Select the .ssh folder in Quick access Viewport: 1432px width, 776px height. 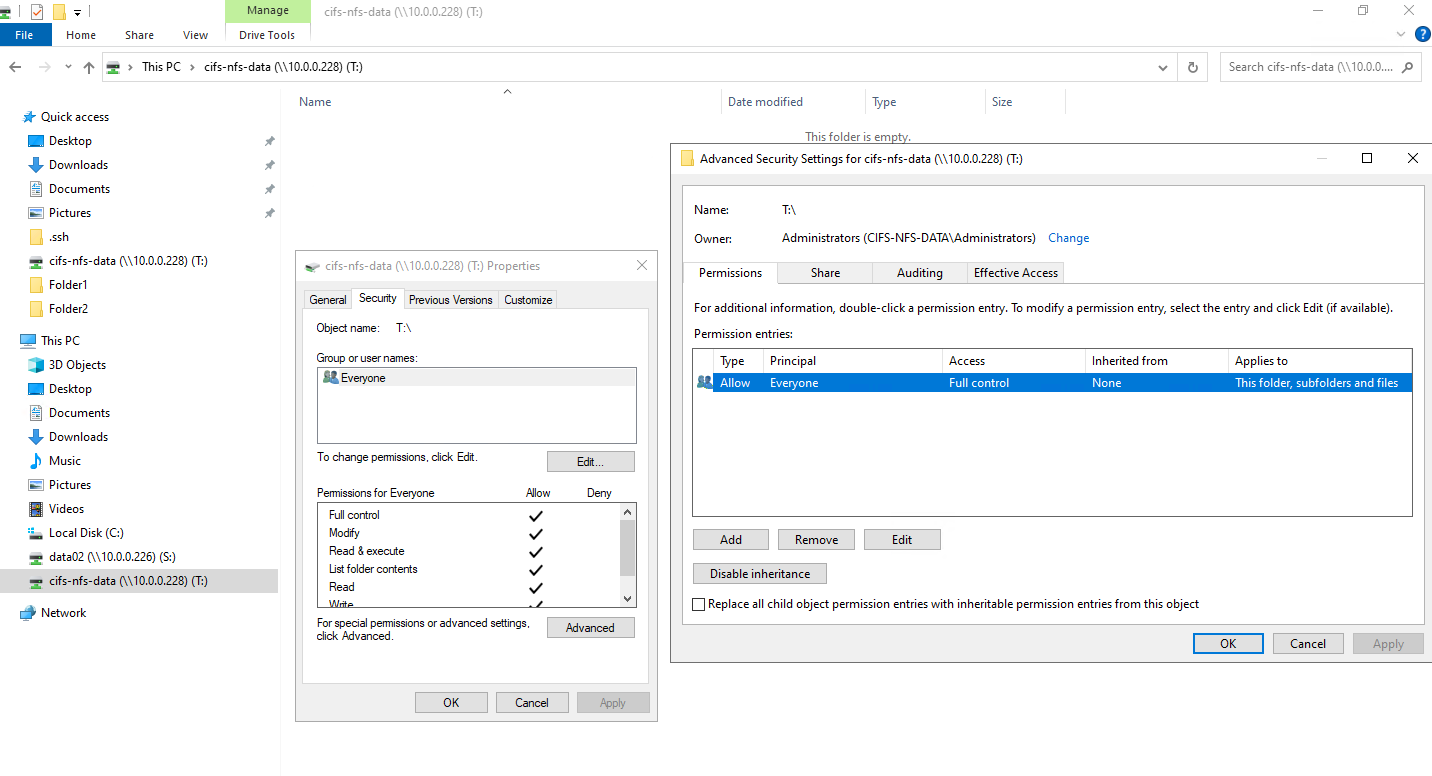[x=59, y=237]
